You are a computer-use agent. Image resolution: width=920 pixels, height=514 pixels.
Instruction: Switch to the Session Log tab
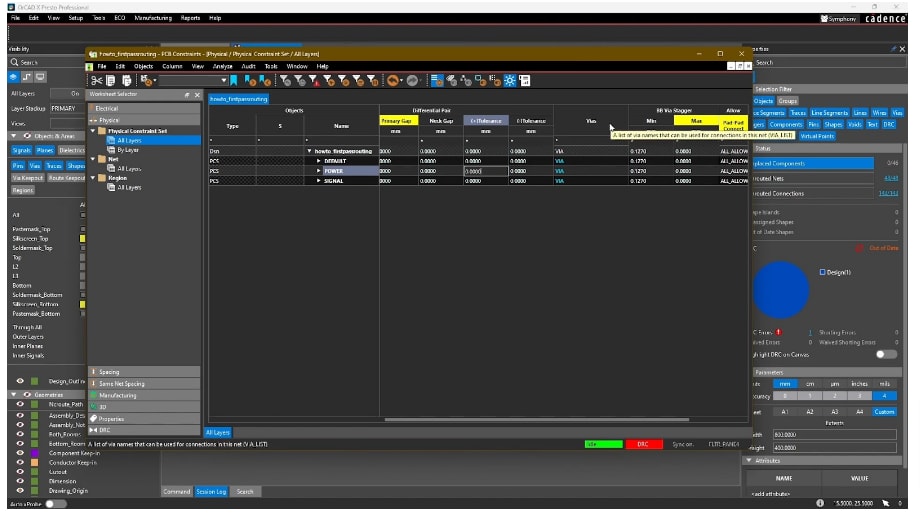[211, 492]
